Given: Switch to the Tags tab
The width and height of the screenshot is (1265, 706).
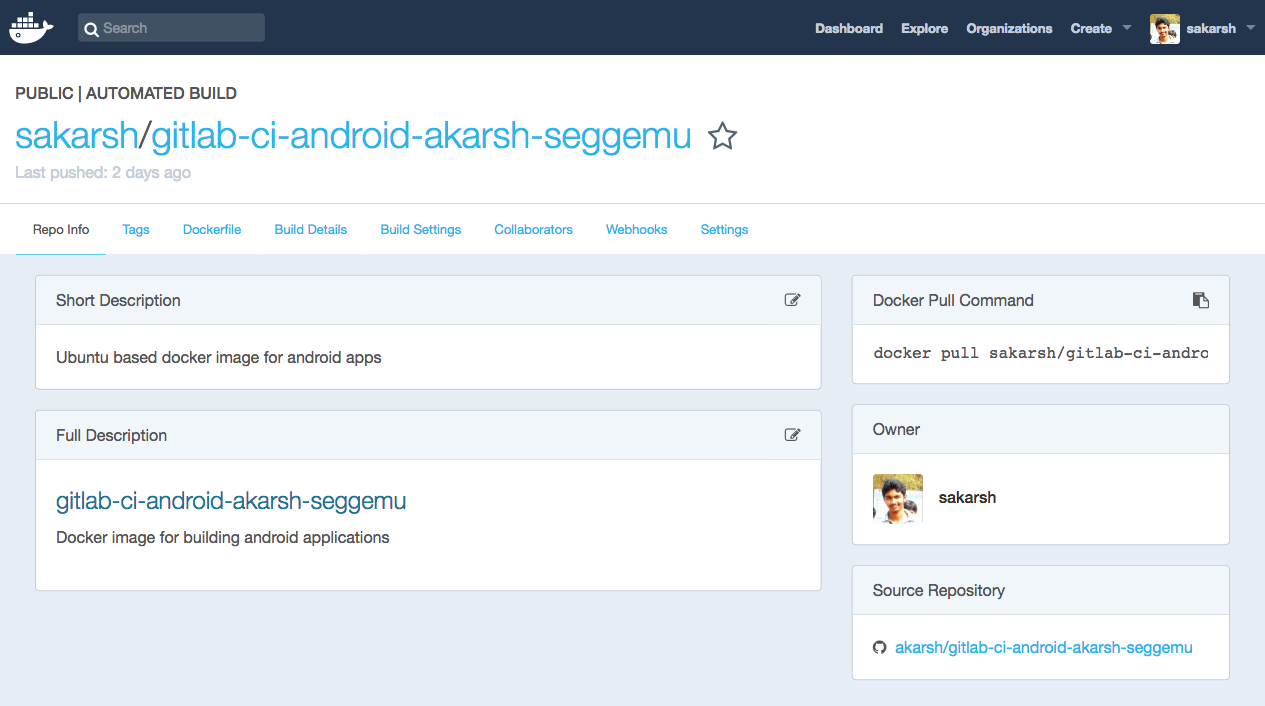Looking at the screenshot, I should [x=136, y=230].
